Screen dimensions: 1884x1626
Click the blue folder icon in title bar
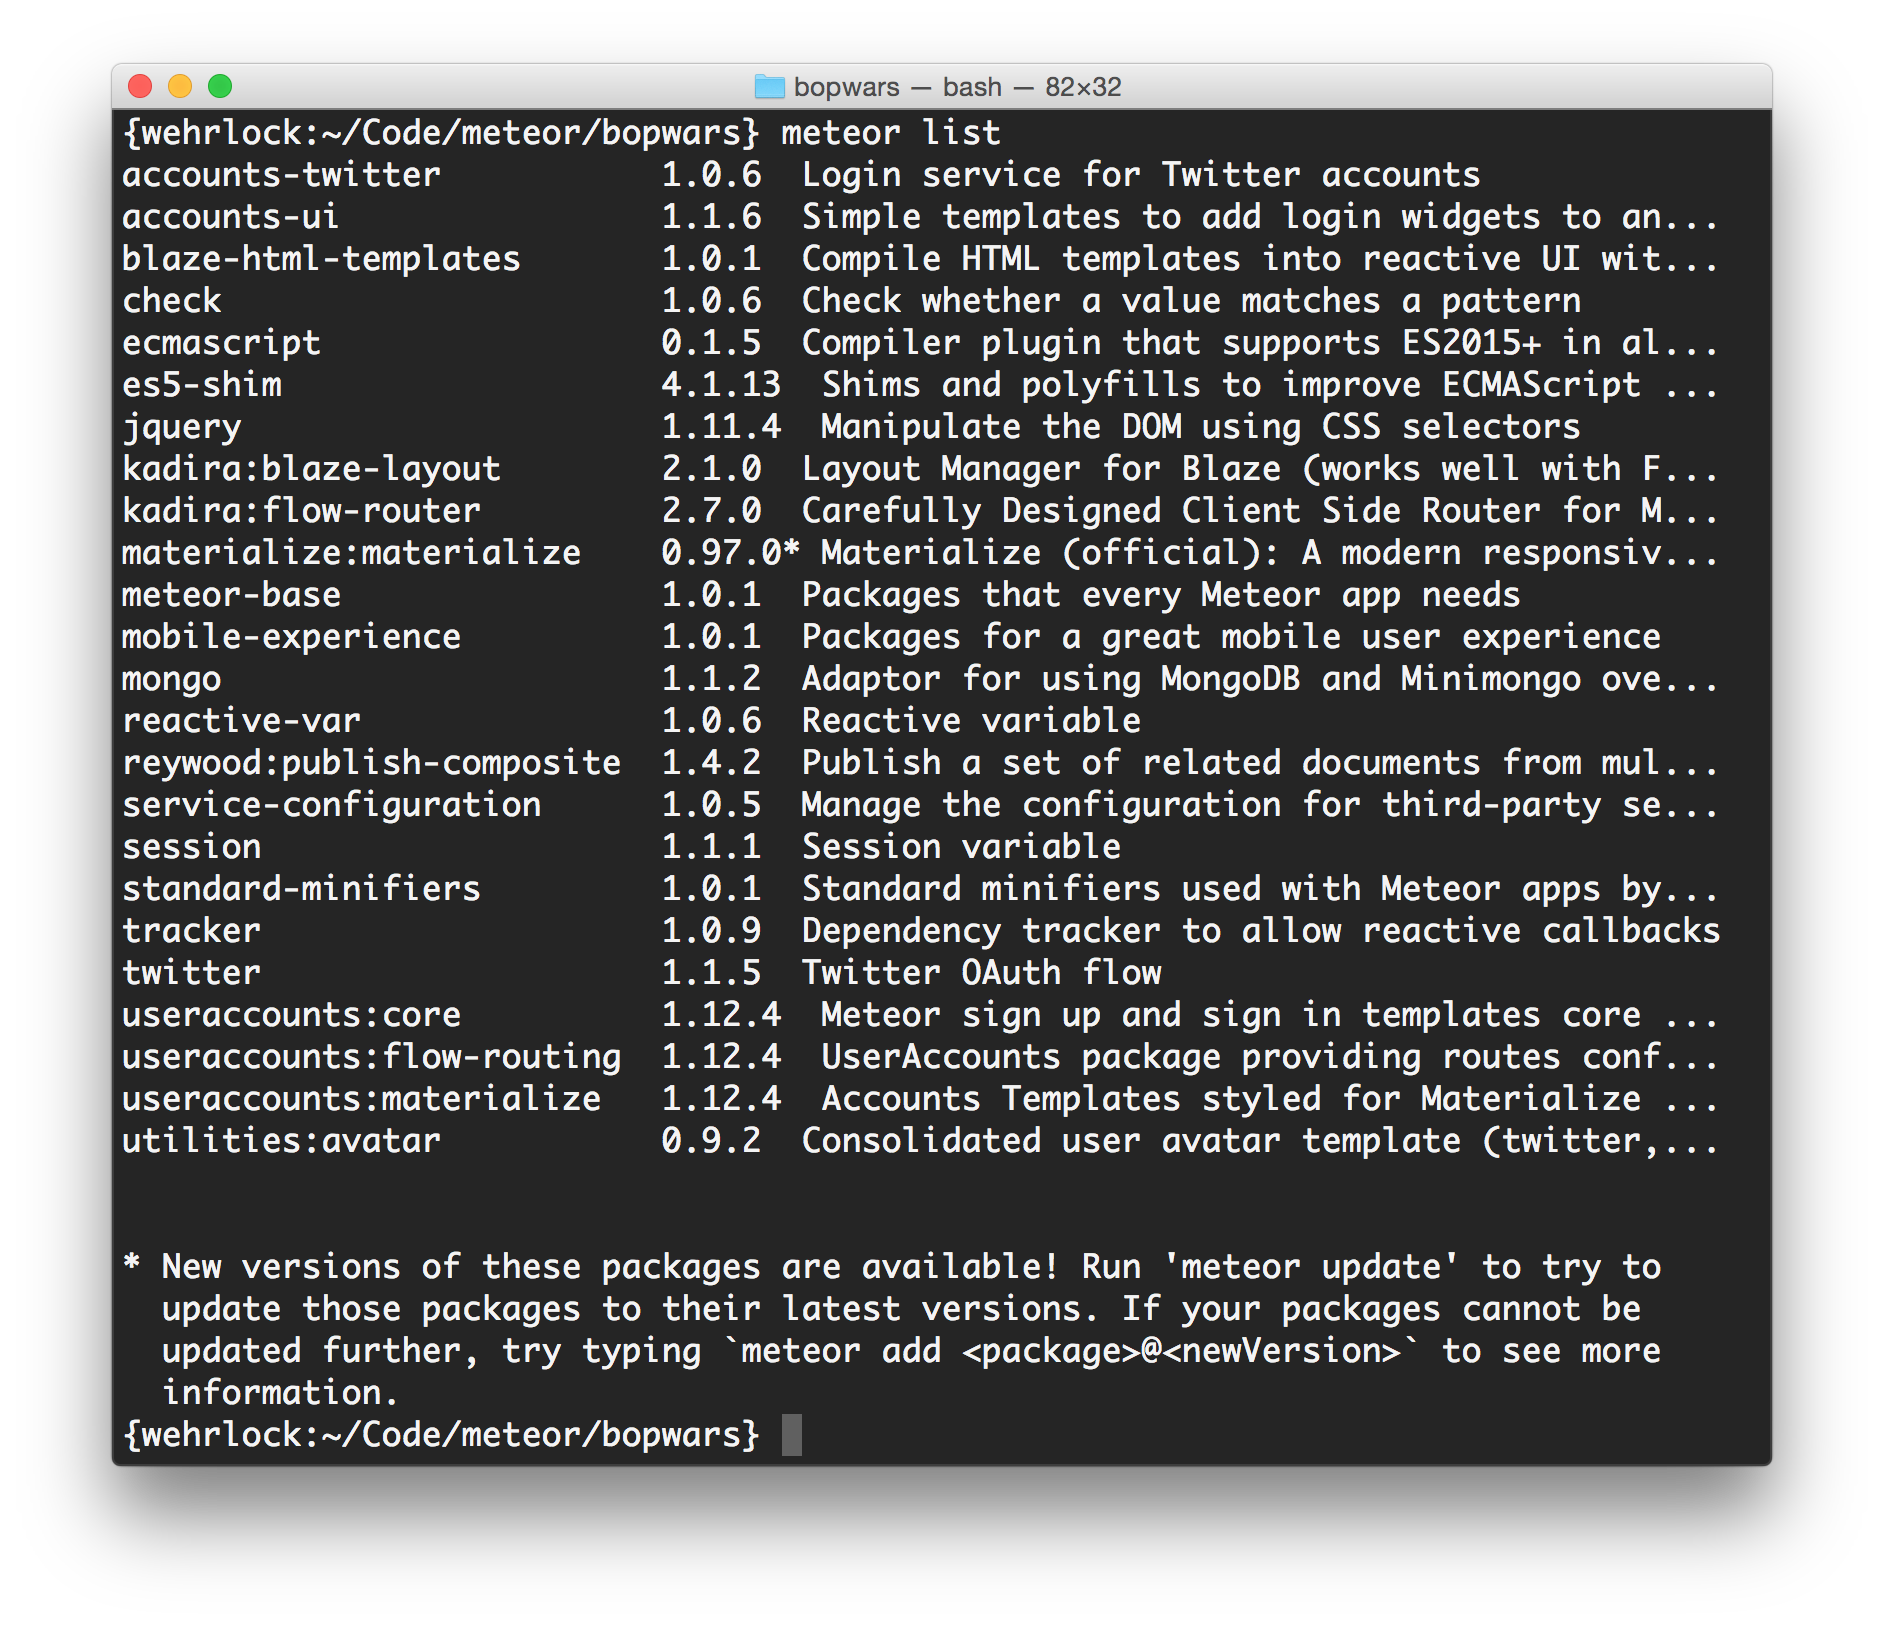(769, 87)
